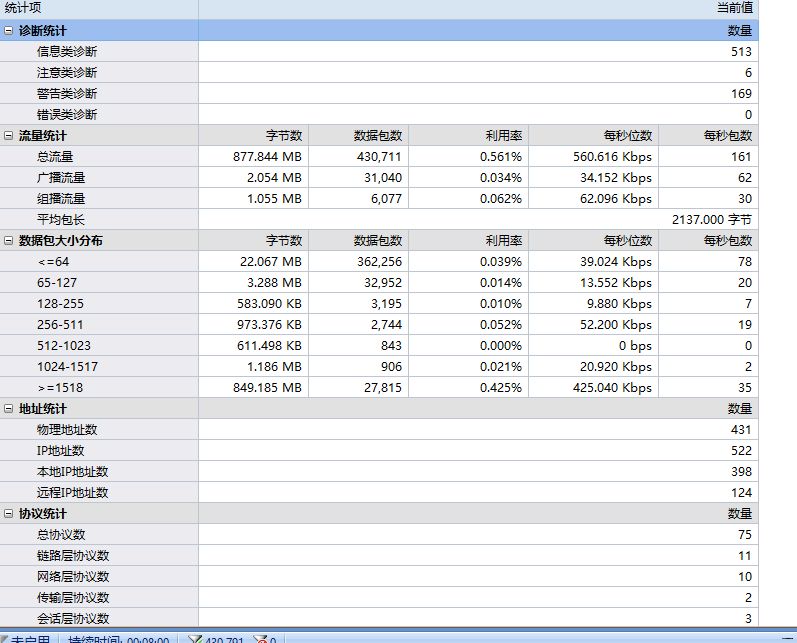Select the 会话层协议数 row
Screen dimensions: 797x643
point(379,619)
